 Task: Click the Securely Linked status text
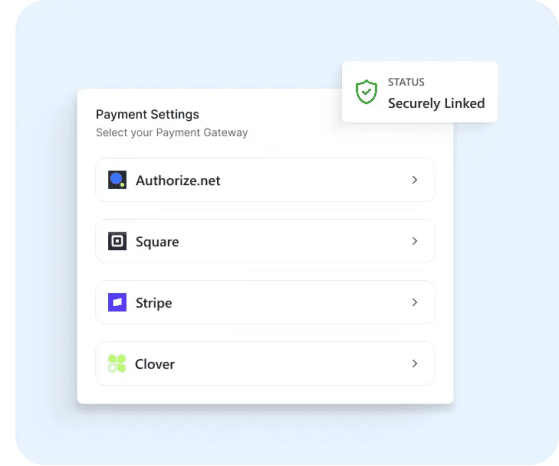[x=436, y=103]
